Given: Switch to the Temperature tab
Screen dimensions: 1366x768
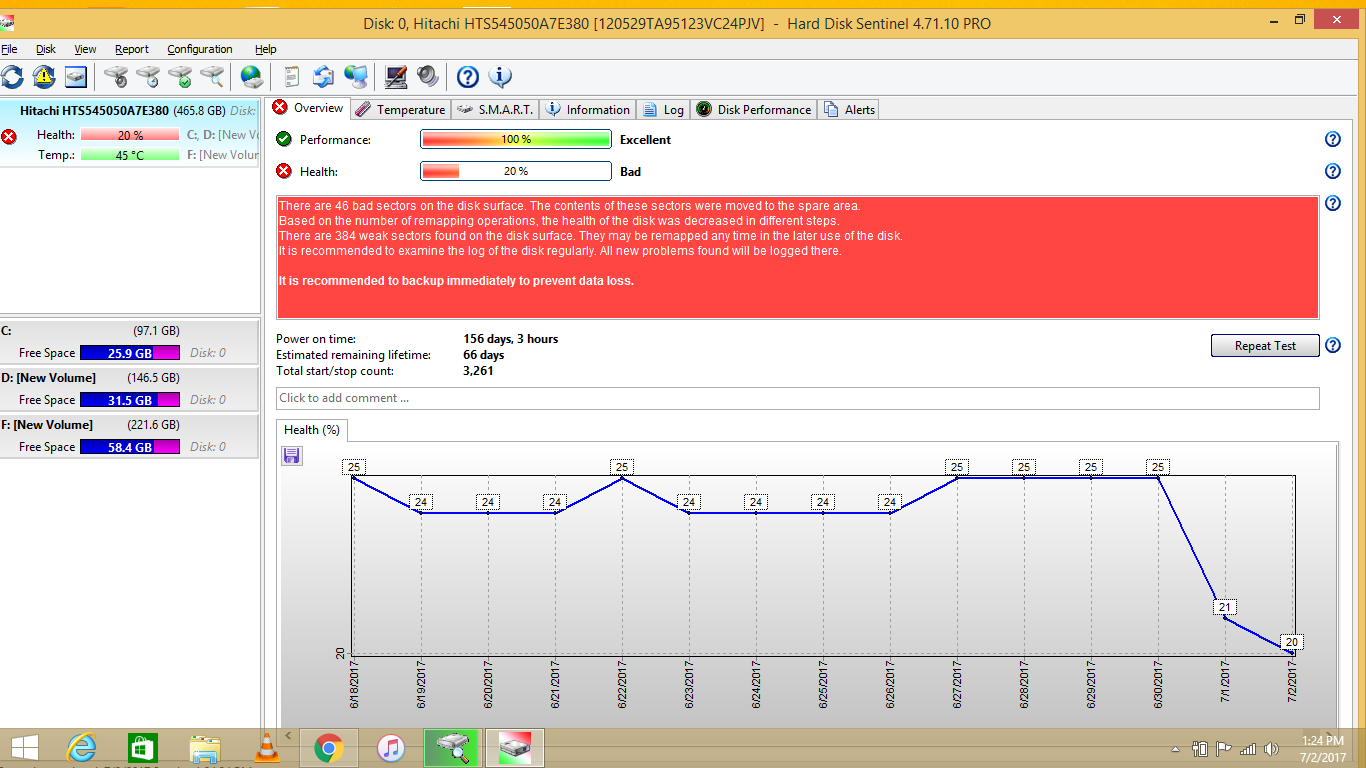Looking at the screenshot, I should [x=400, y=110].
